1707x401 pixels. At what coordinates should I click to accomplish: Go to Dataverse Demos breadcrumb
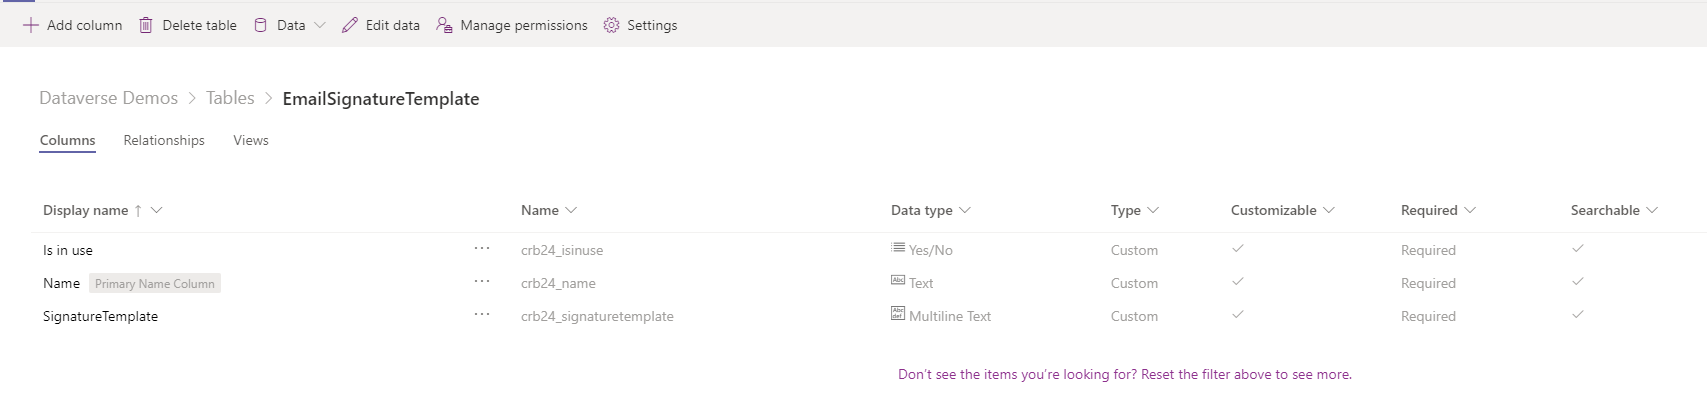[108, 98]
